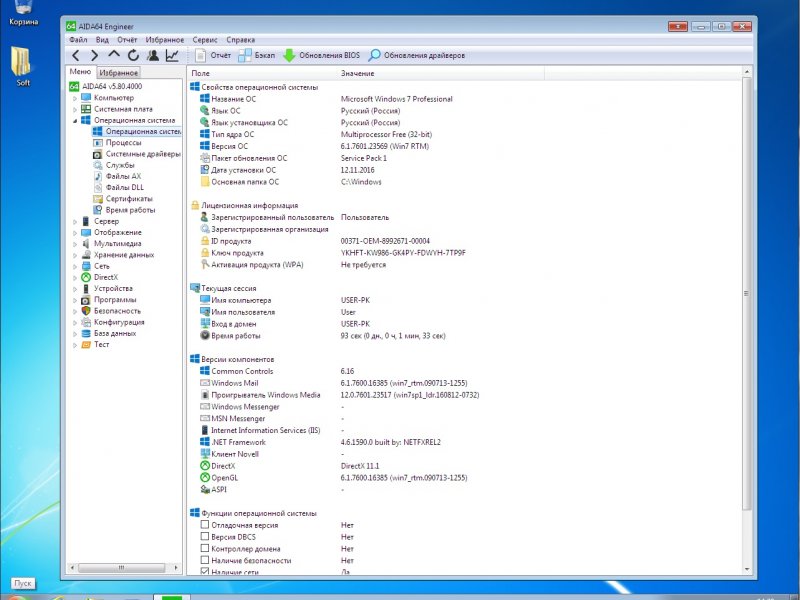
Task: Select the Тест tree node
Action: [x=101, y=345]
